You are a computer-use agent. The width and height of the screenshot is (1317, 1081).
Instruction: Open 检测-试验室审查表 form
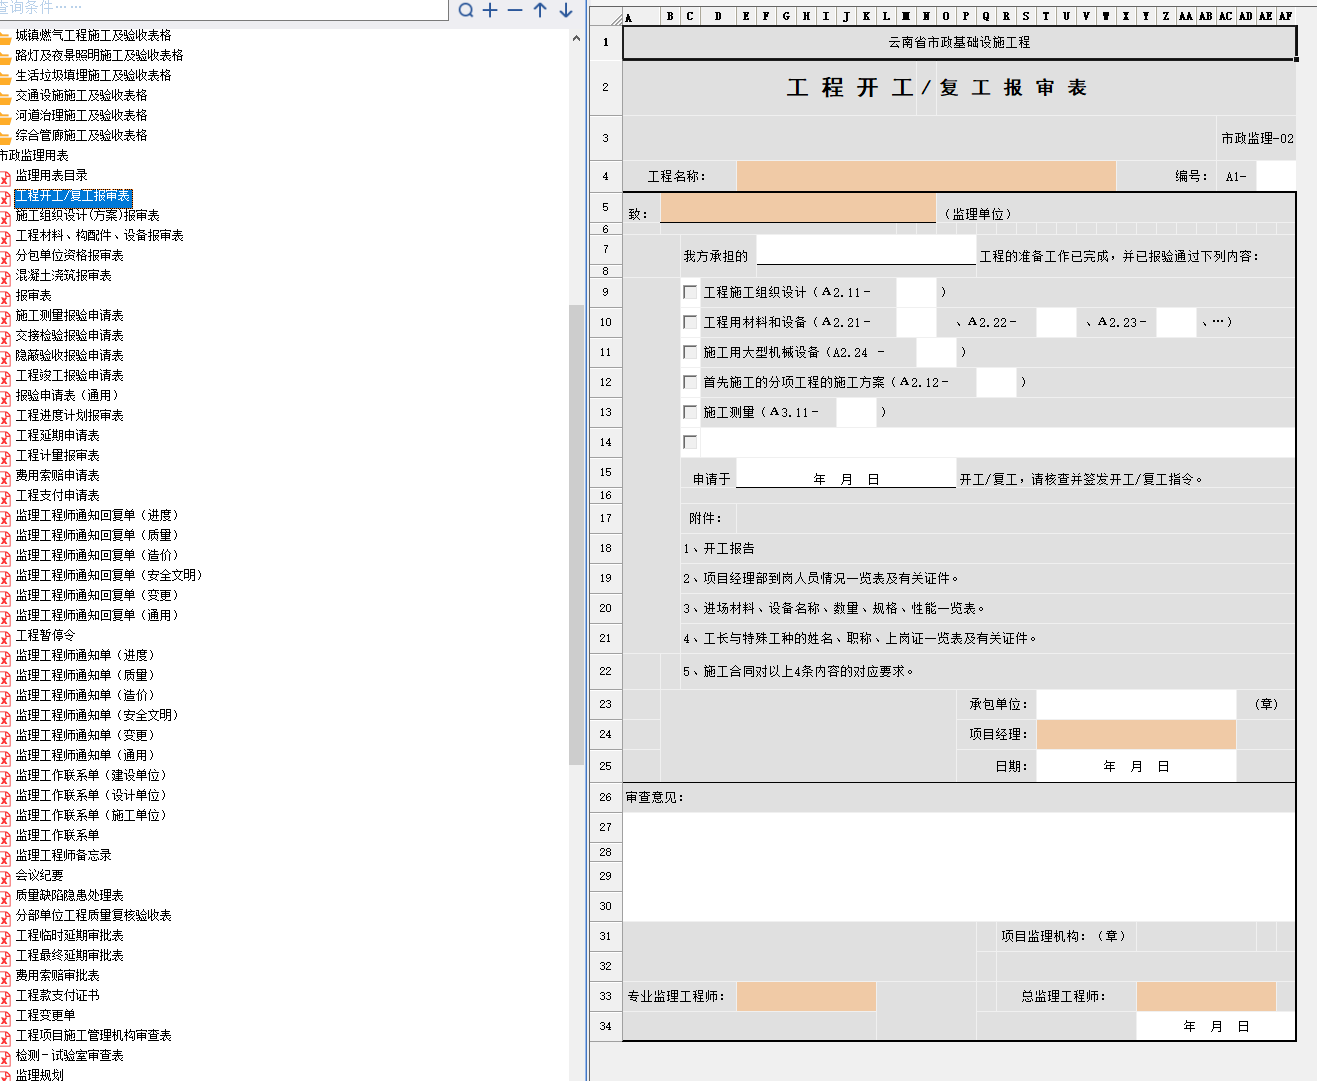(x=69, y=1055)
